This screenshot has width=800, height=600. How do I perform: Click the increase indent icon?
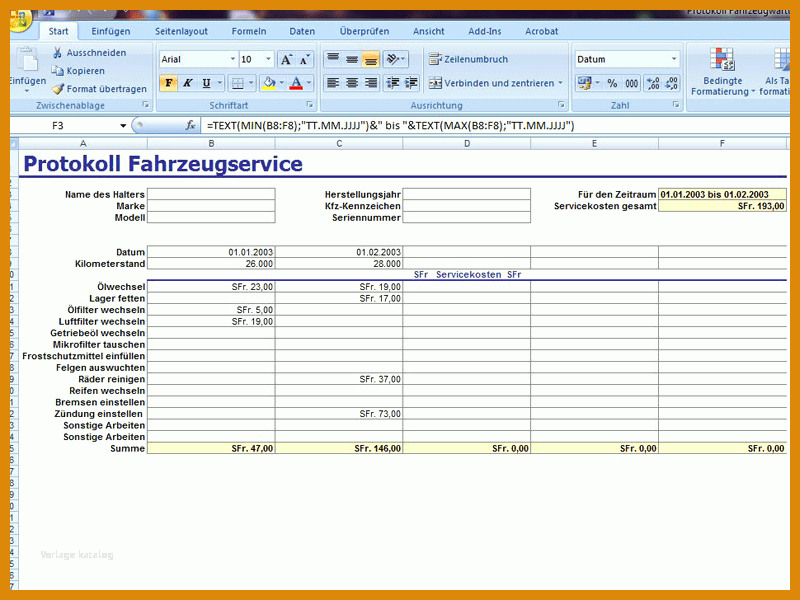[x=411, y=83]
